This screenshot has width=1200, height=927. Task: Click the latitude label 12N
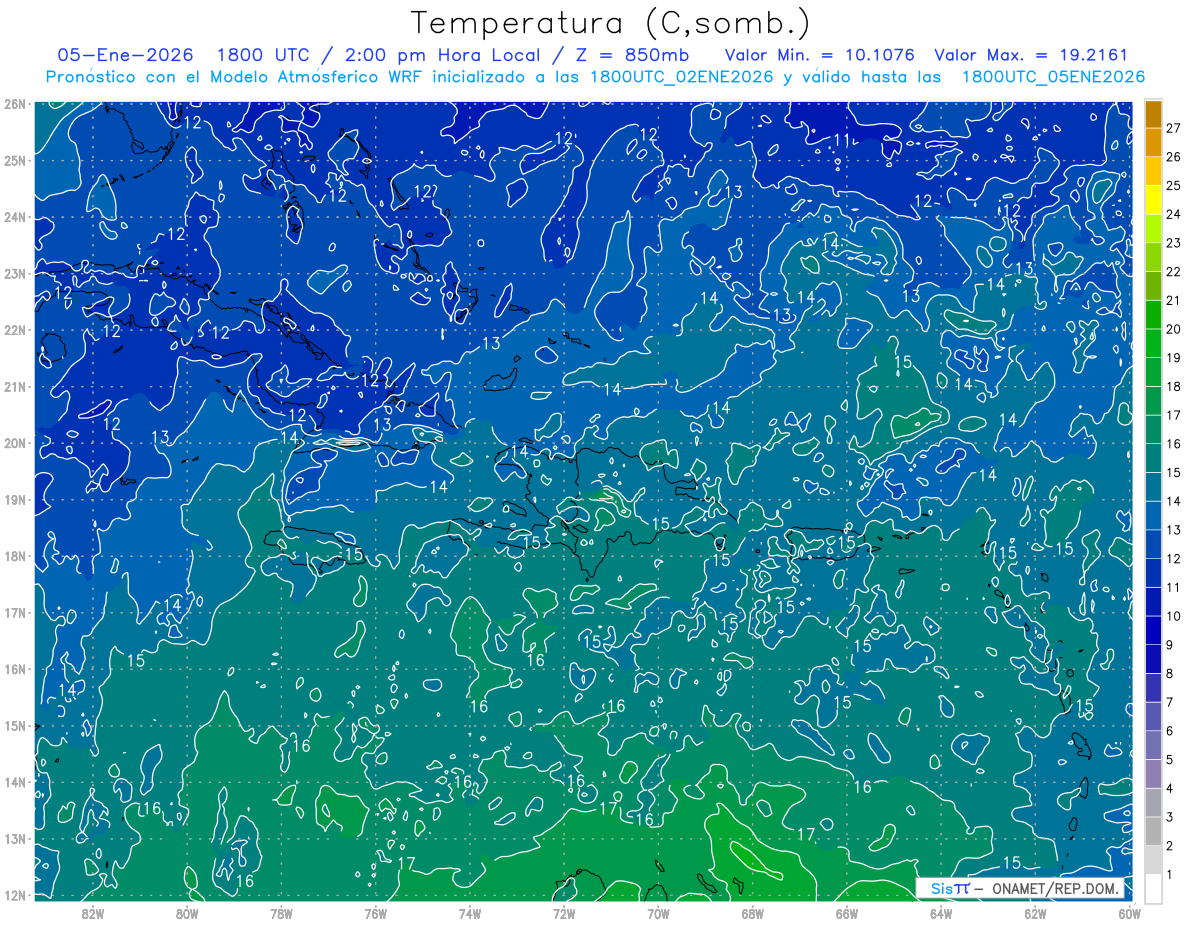pyautogui.click(x=14, y=895)
